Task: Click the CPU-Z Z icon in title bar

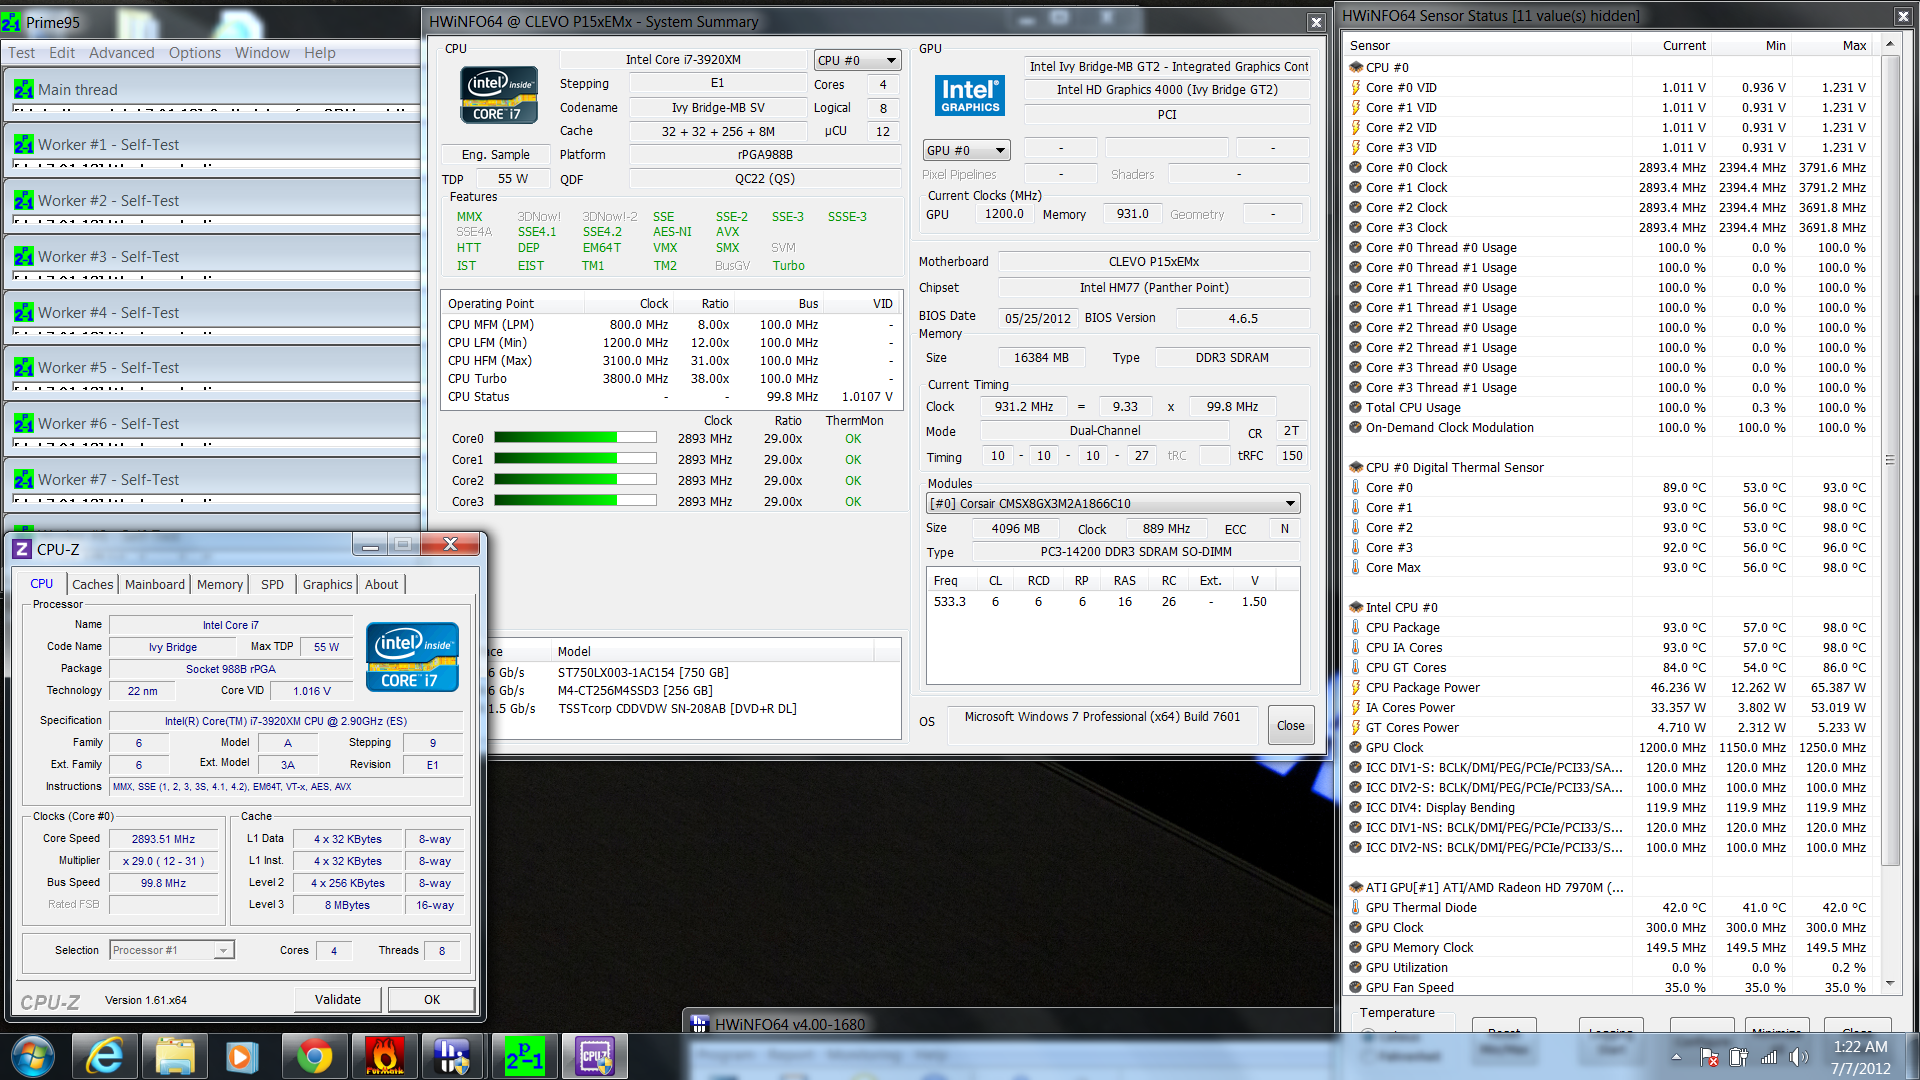Action: pyautogui.click(x=22, y=549)
